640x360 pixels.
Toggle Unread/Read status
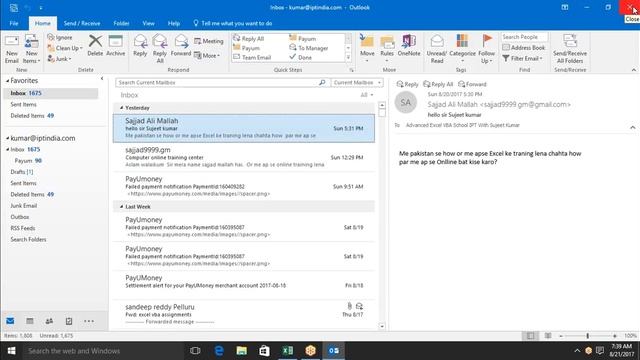pyautogui.click(x=437, y=49)
